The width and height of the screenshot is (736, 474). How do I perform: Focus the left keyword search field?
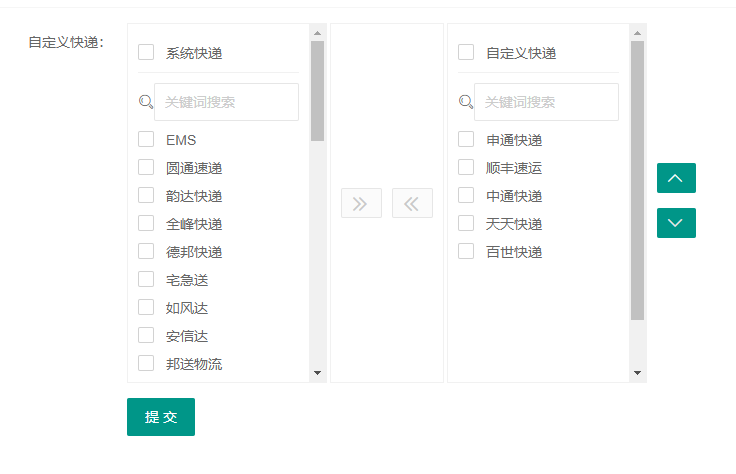(228, 102)
